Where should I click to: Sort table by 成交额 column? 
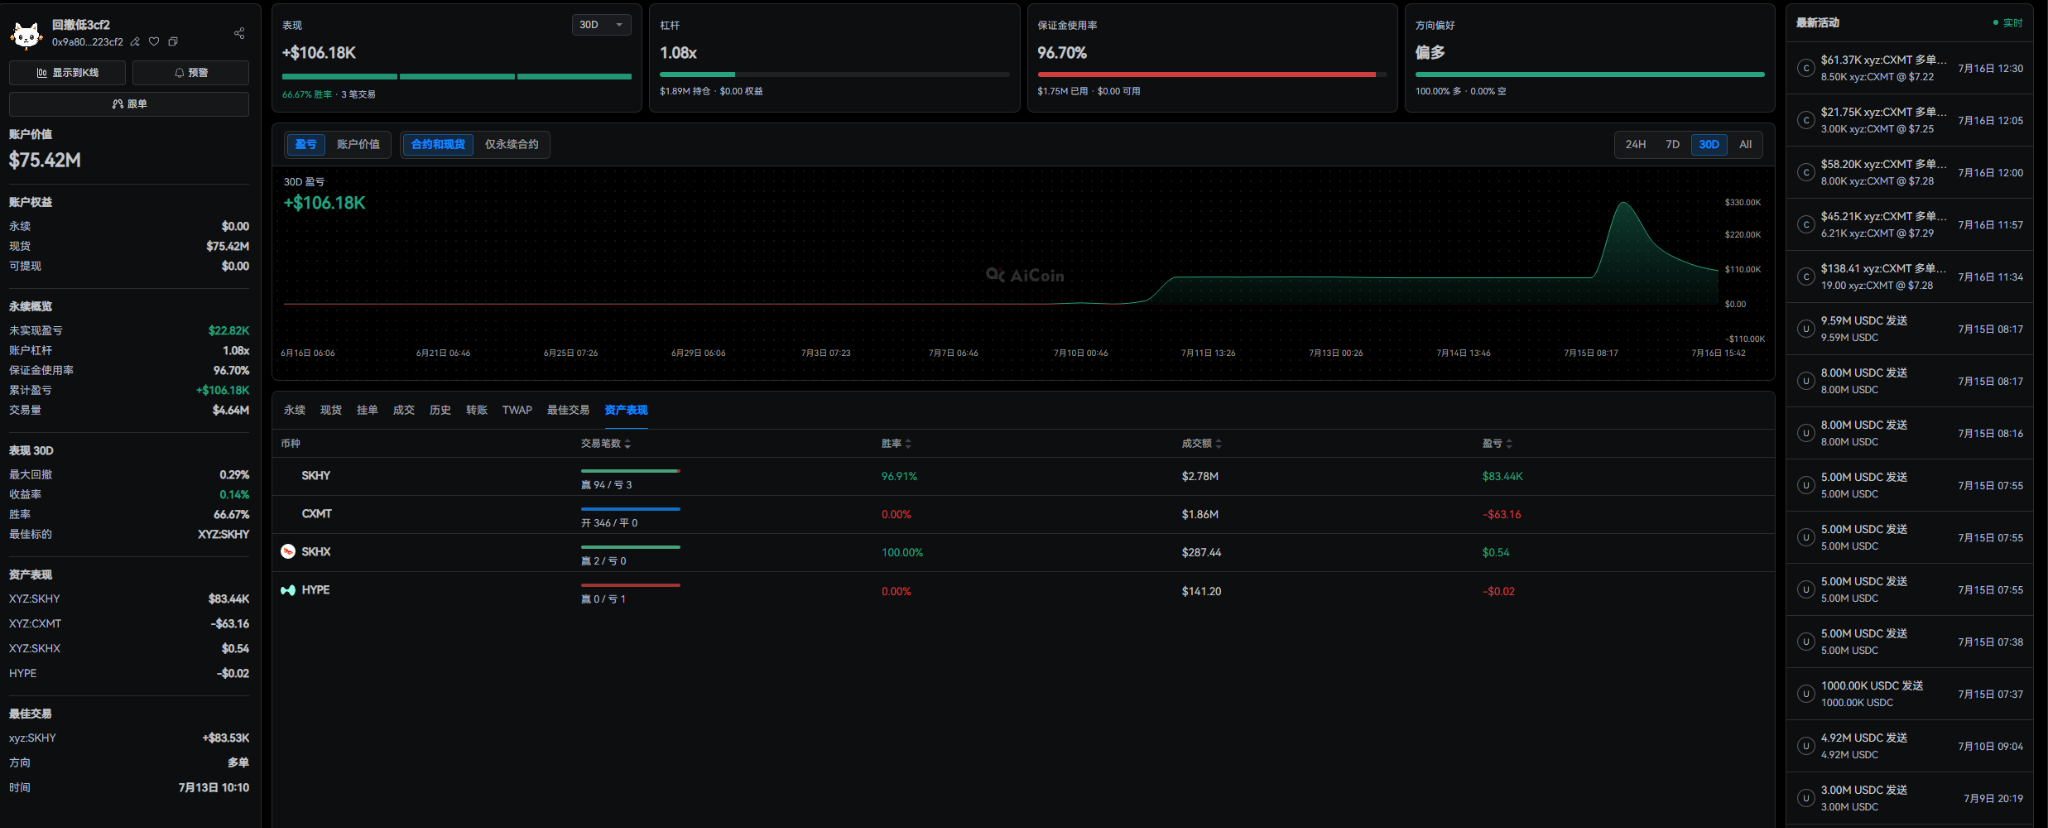pos(1201,443)
